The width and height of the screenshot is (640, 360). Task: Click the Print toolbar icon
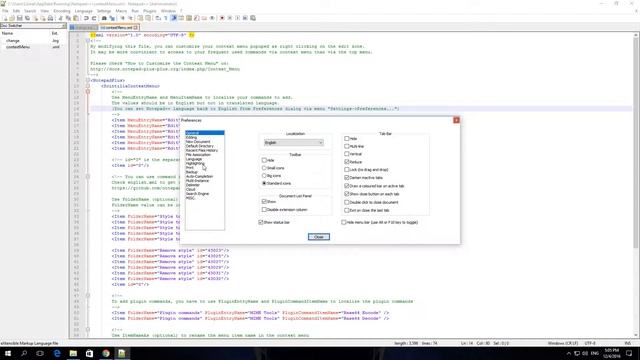pos(50,18)
